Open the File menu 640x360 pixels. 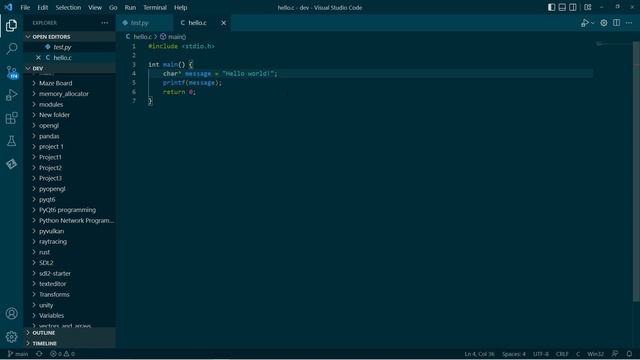pos(25,7)
